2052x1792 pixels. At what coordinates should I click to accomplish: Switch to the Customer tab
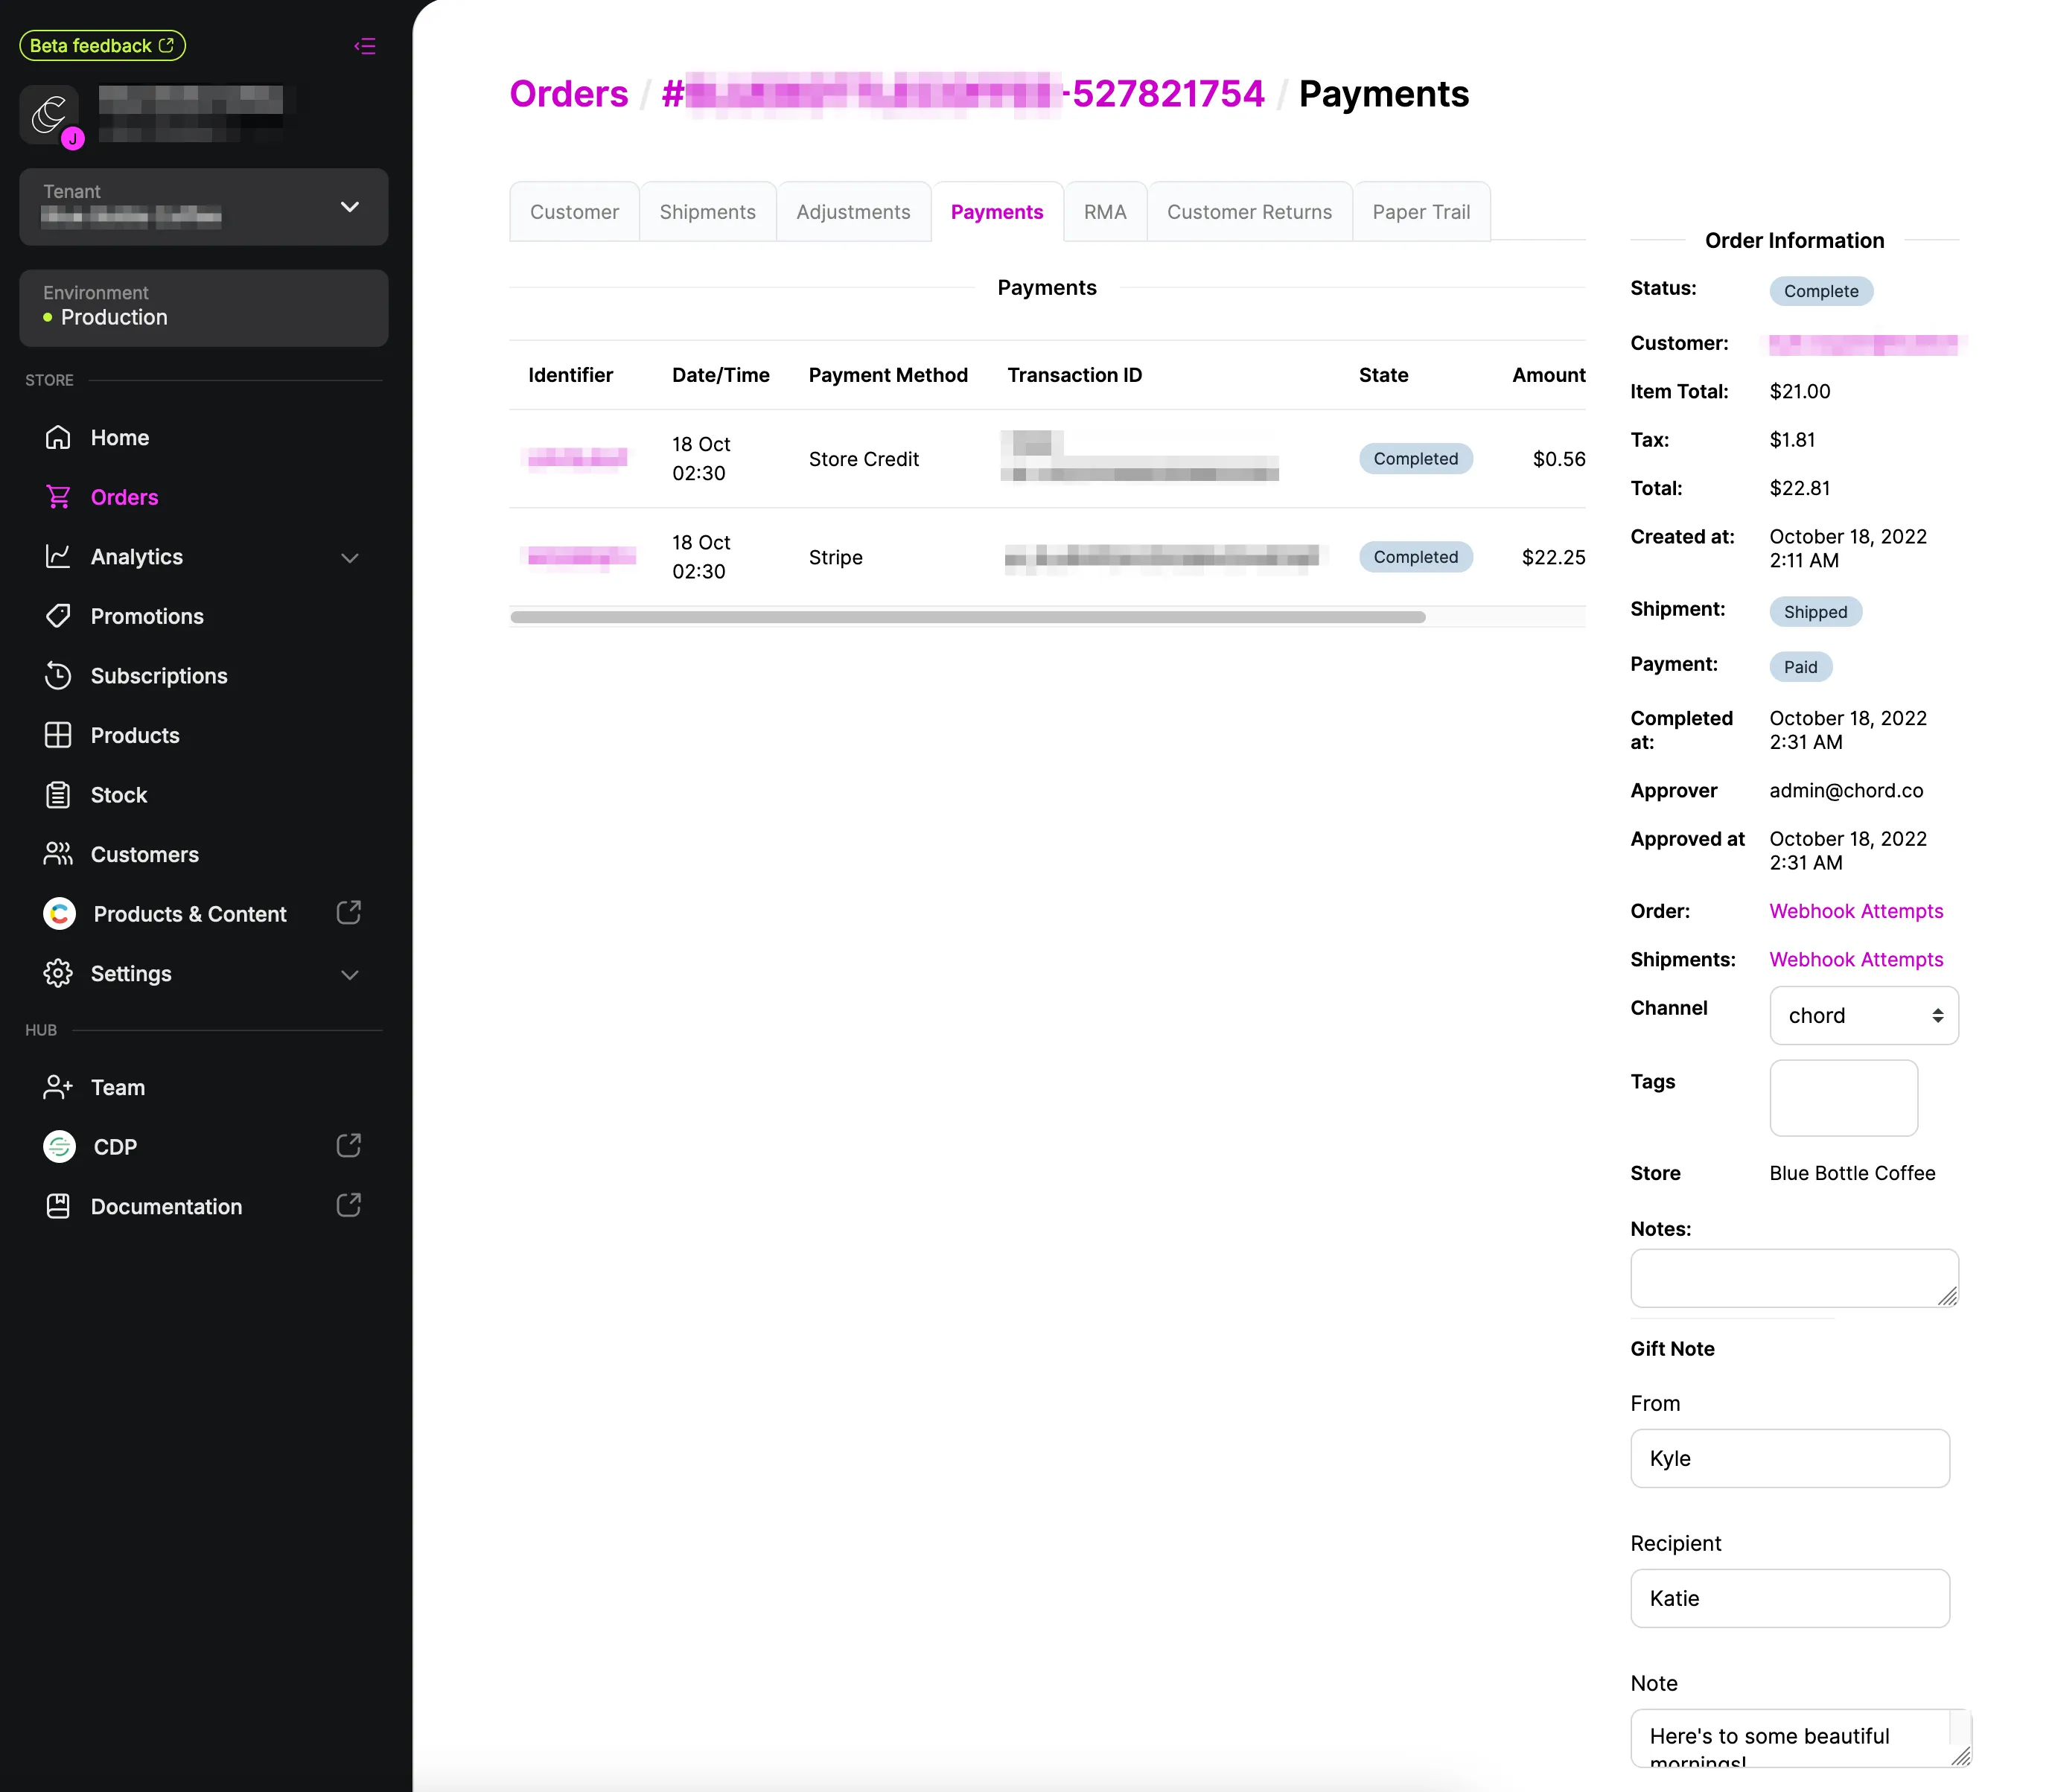575,212
